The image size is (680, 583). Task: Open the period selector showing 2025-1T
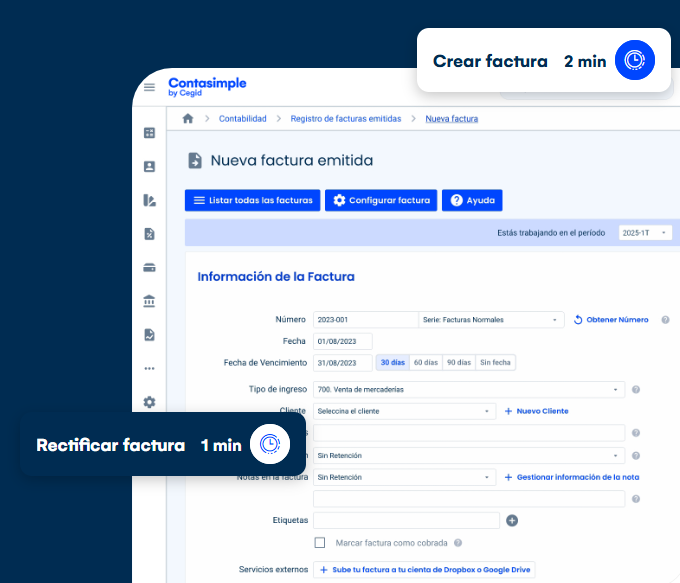(x=645, y=232)
